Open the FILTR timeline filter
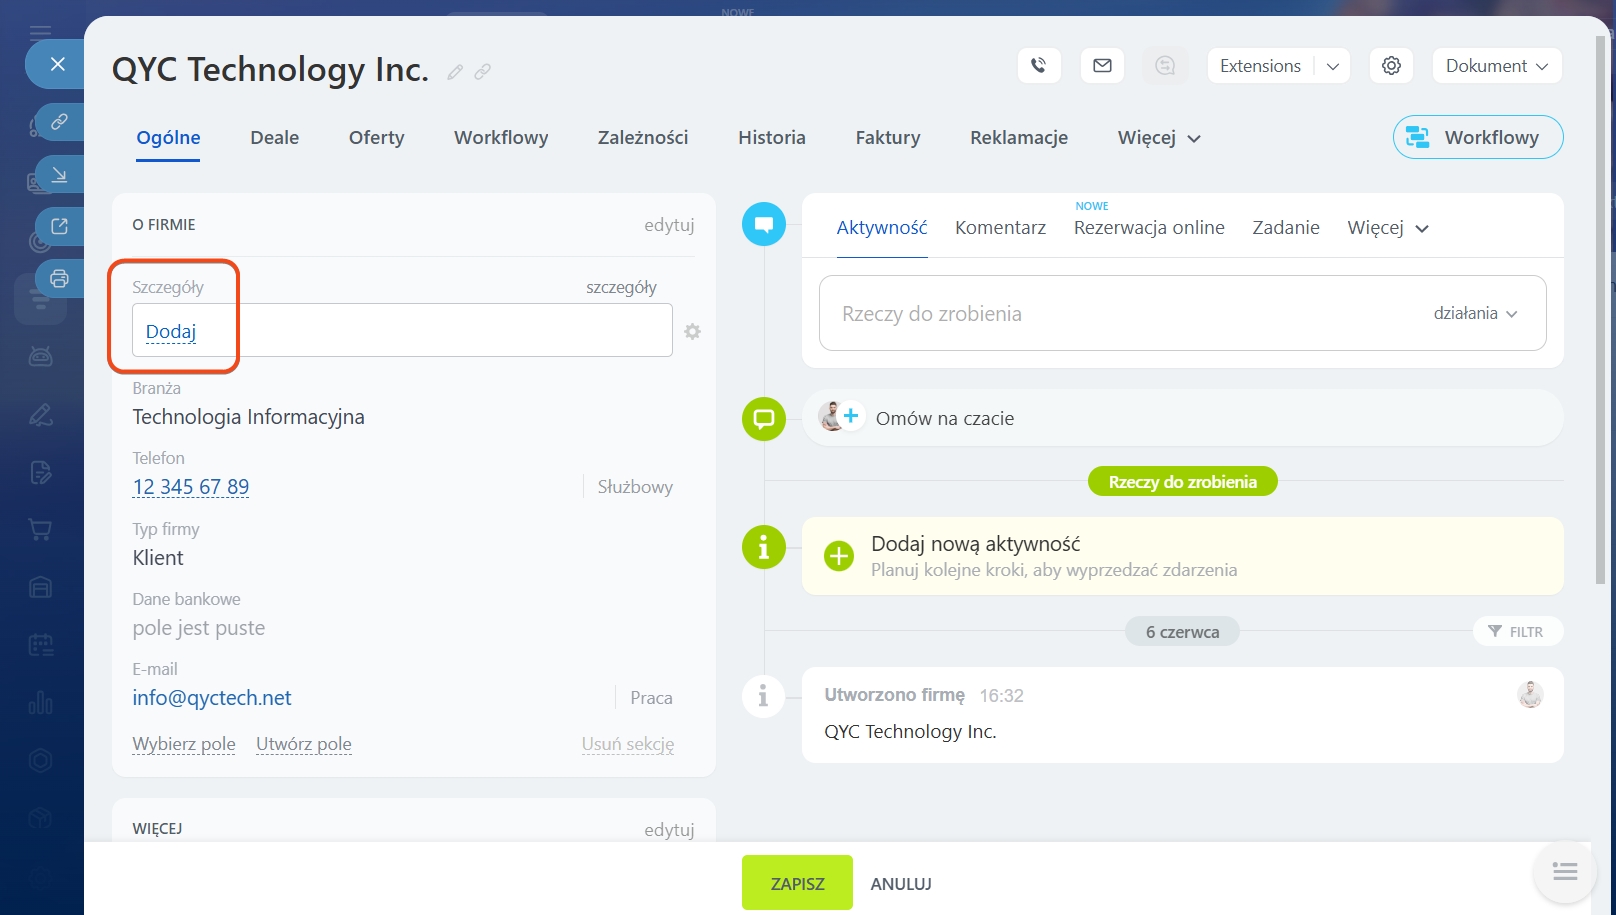Viewport: 1616px width, 915px height. pos(1516,632)
